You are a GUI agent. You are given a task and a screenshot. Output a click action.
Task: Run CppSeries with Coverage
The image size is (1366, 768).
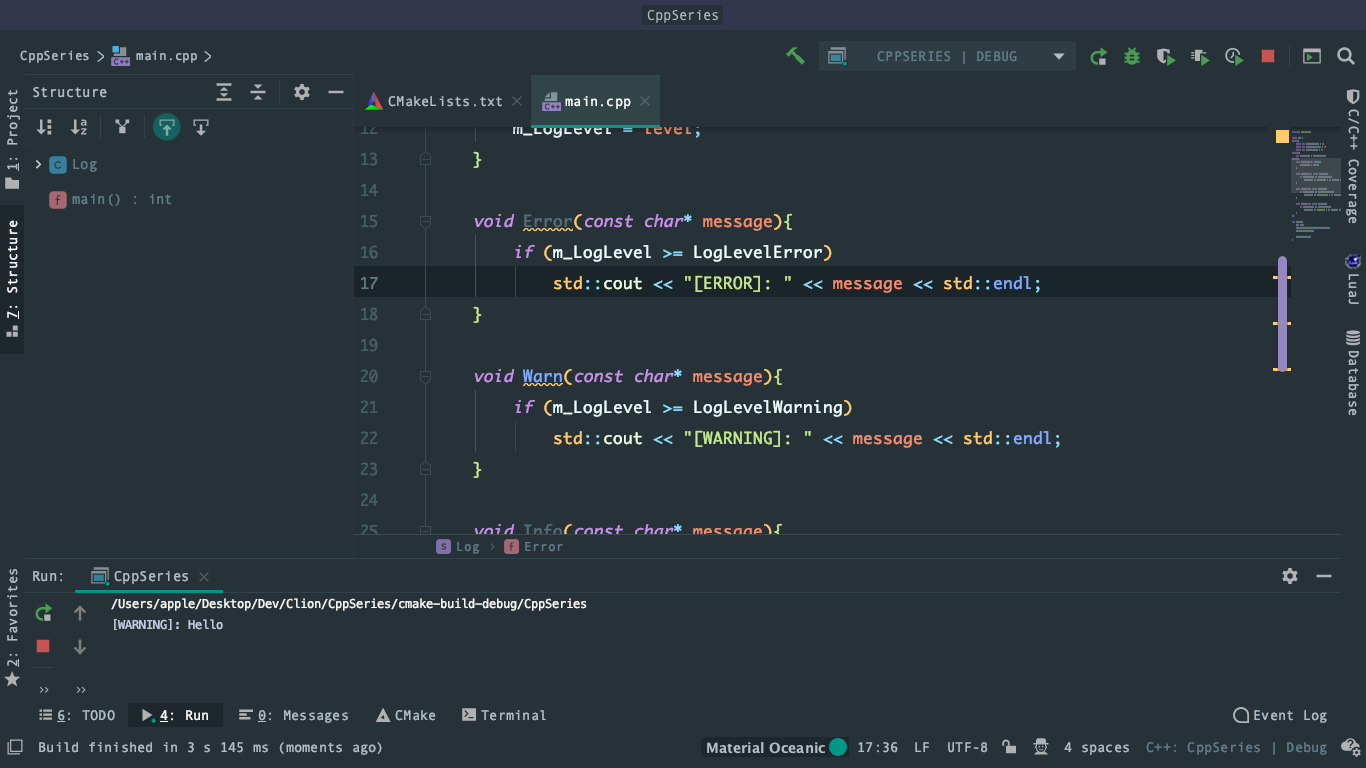point(1166,57)
